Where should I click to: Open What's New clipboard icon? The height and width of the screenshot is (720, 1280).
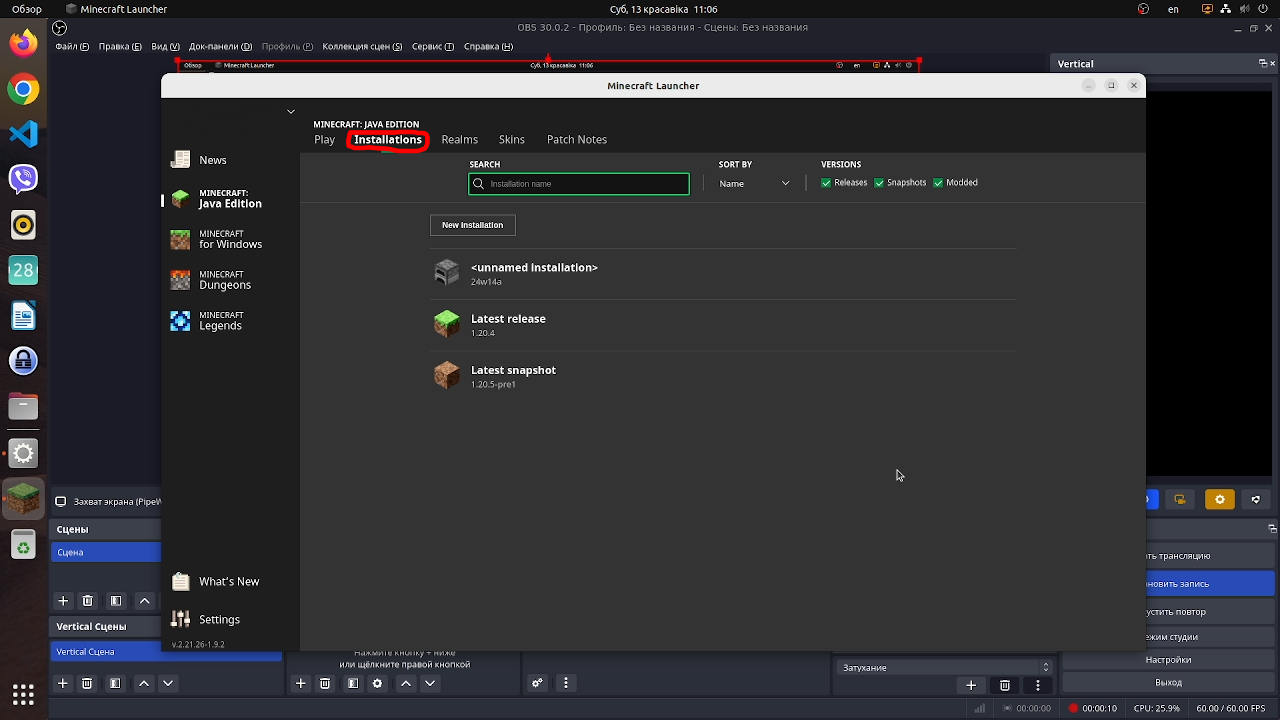[180, 582]
